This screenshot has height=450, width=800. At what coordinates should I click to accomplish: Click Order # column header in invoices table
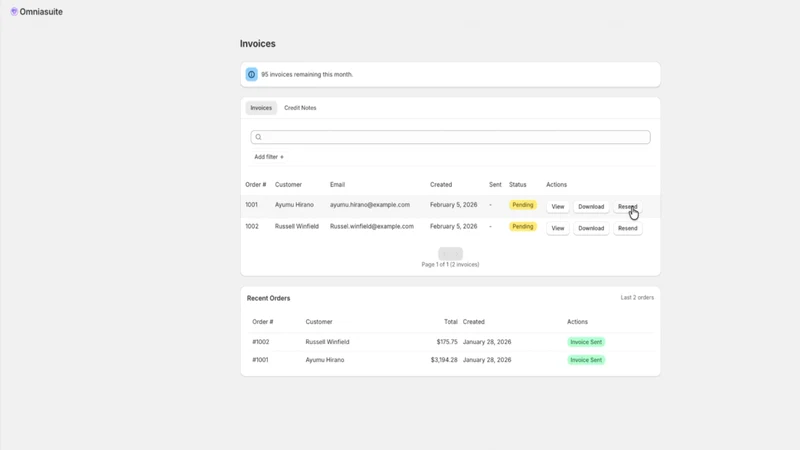point(256,185)
